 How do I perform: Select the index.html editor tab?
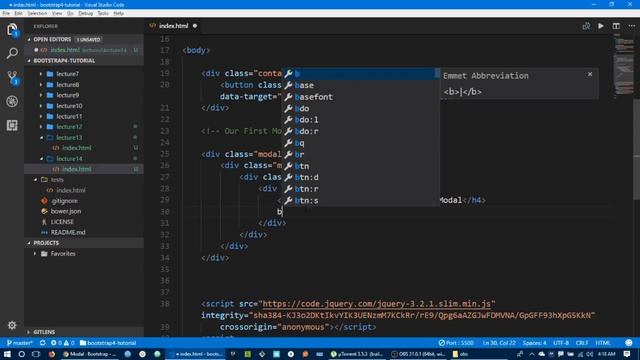tap(173, 26)
